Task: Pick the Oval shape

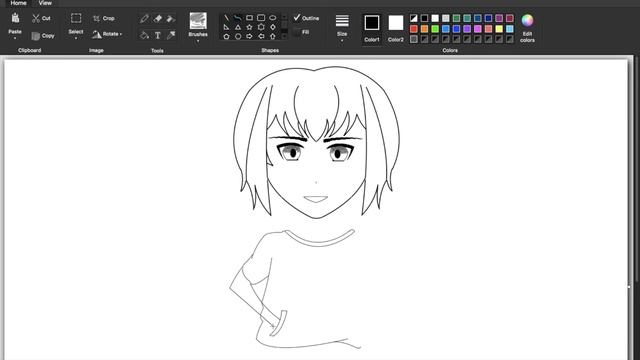Action: point(273,18)
